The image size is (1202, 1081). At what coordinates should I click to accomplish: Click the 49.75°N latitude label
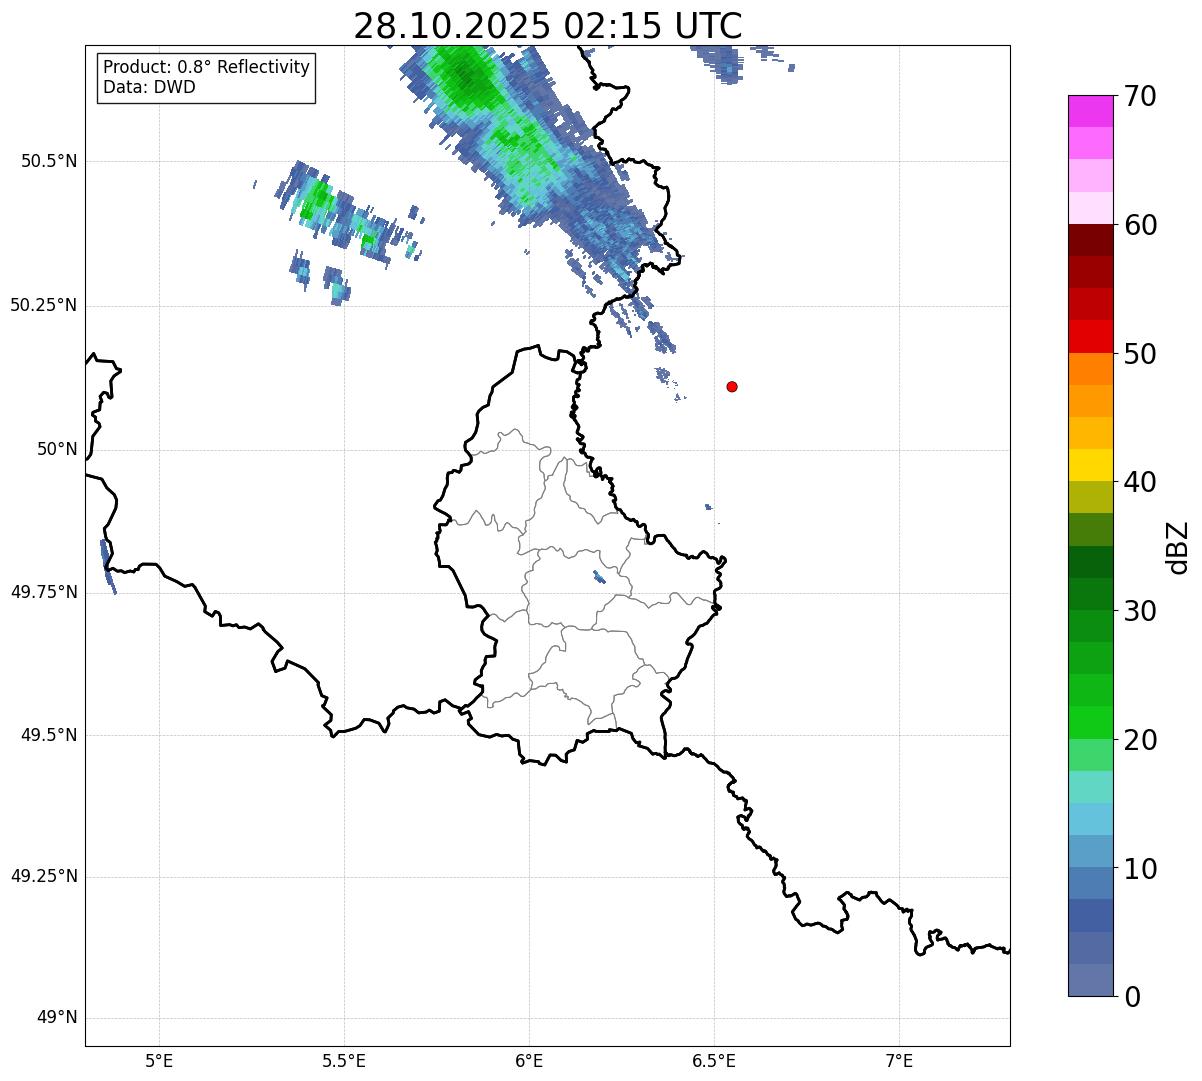pos(44,592)
